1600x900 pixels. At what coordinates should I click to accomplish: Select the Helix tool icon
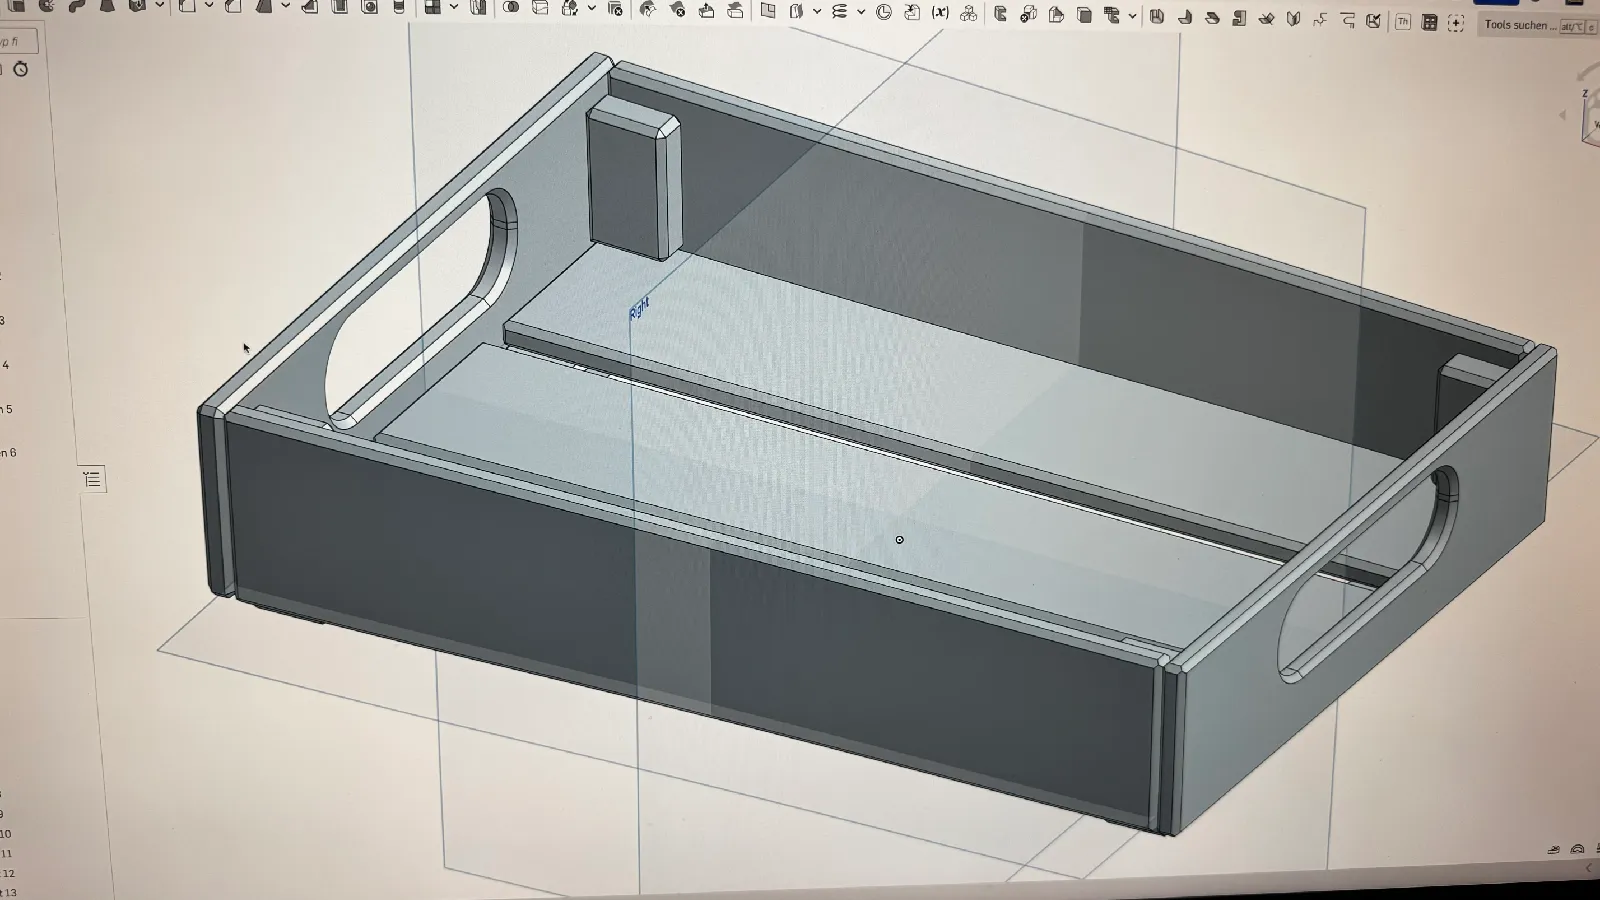pyautogui.click(x=839, y=12)
